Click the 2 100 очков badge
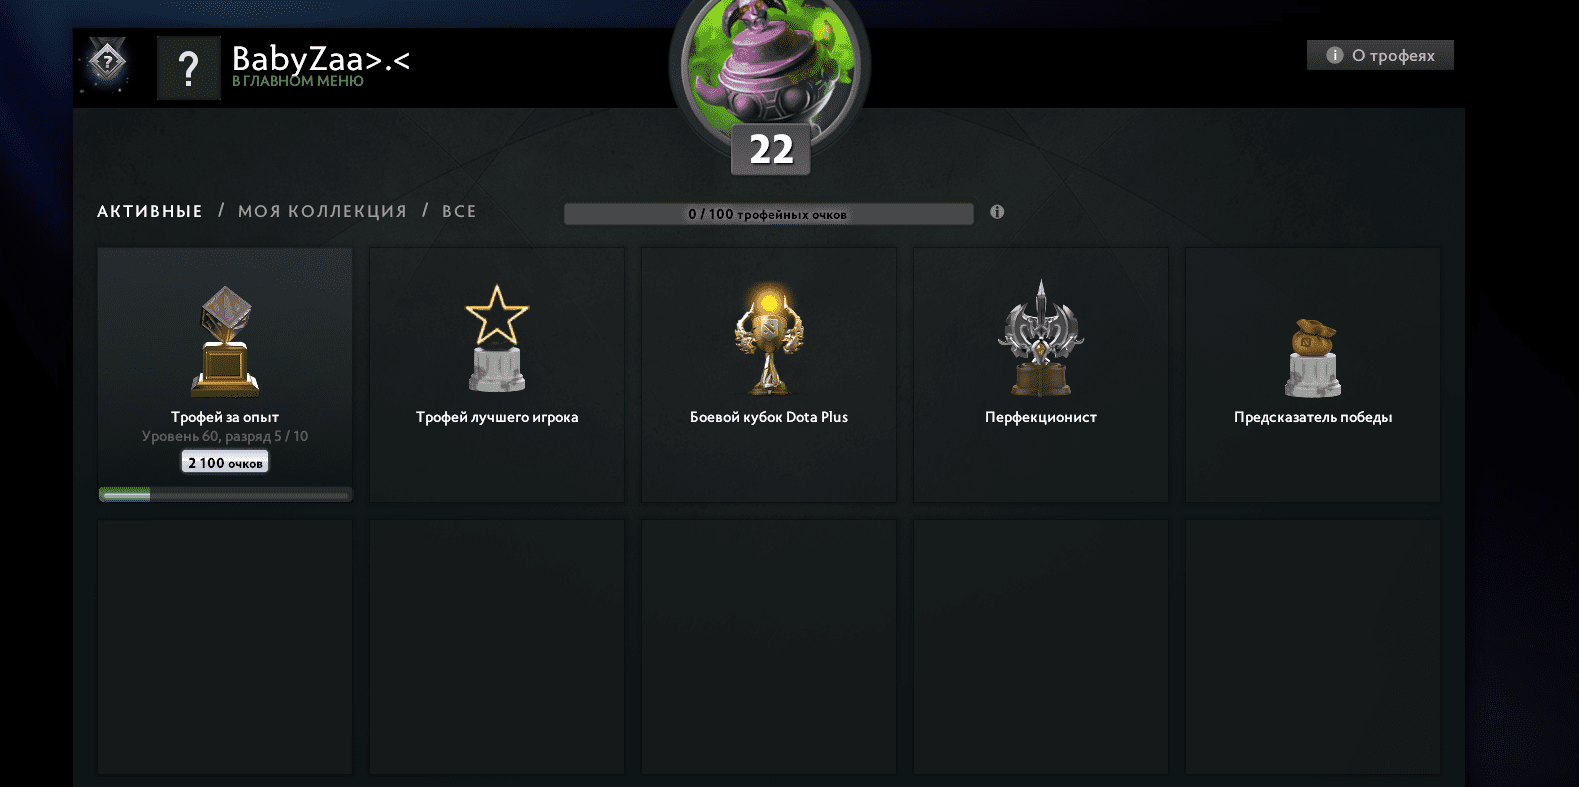This screenshot has height=787, width=1579. (x=225, y=462)
